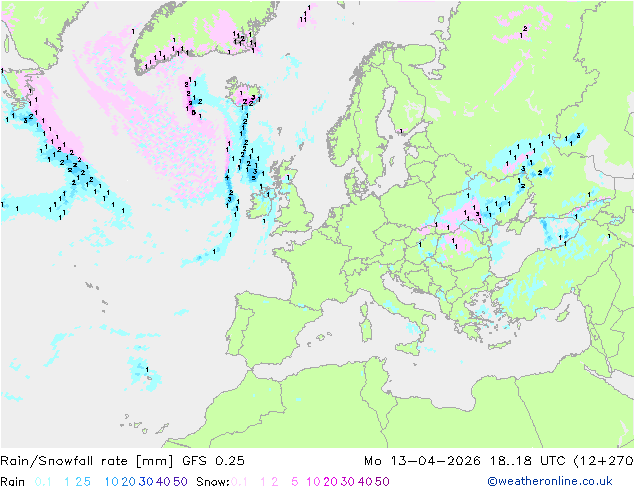Select the snow legend value 5
The image size is (634, 490).
point(294,482)
